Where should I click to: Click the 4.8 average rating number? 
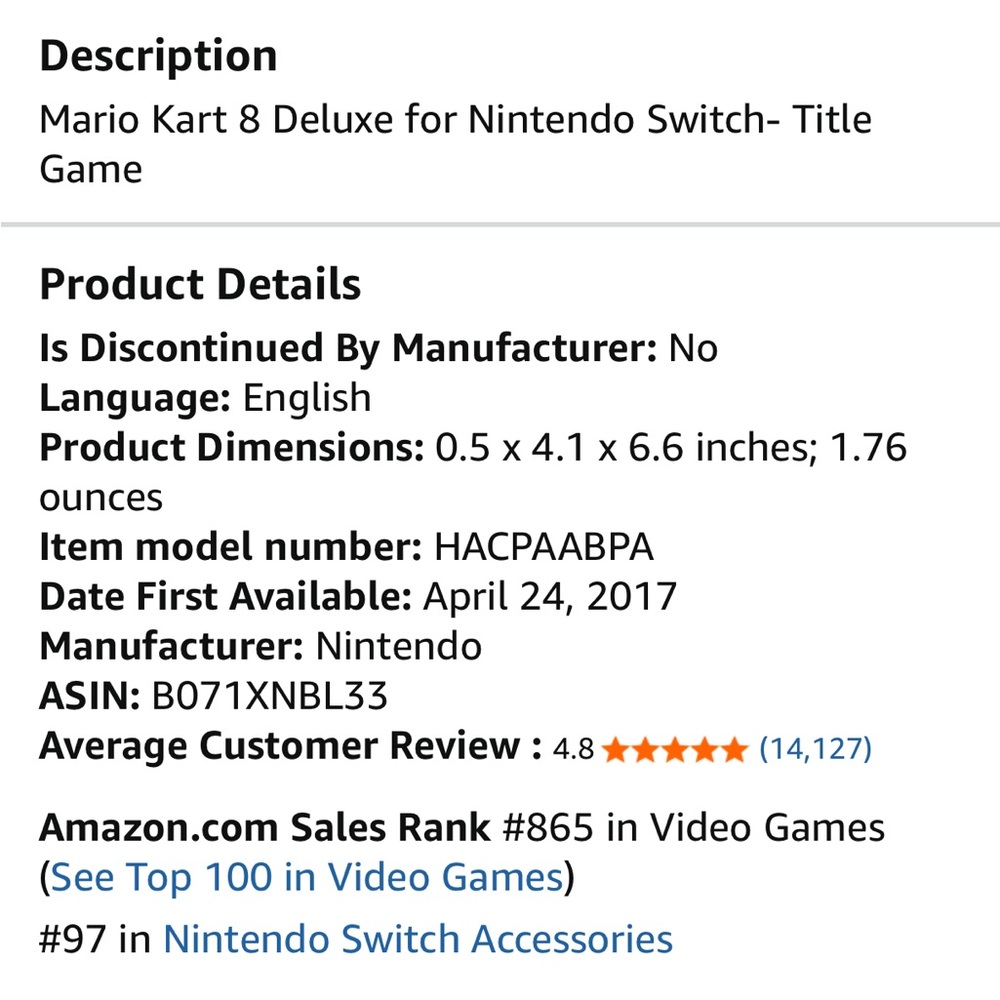(x=573, y=748)
